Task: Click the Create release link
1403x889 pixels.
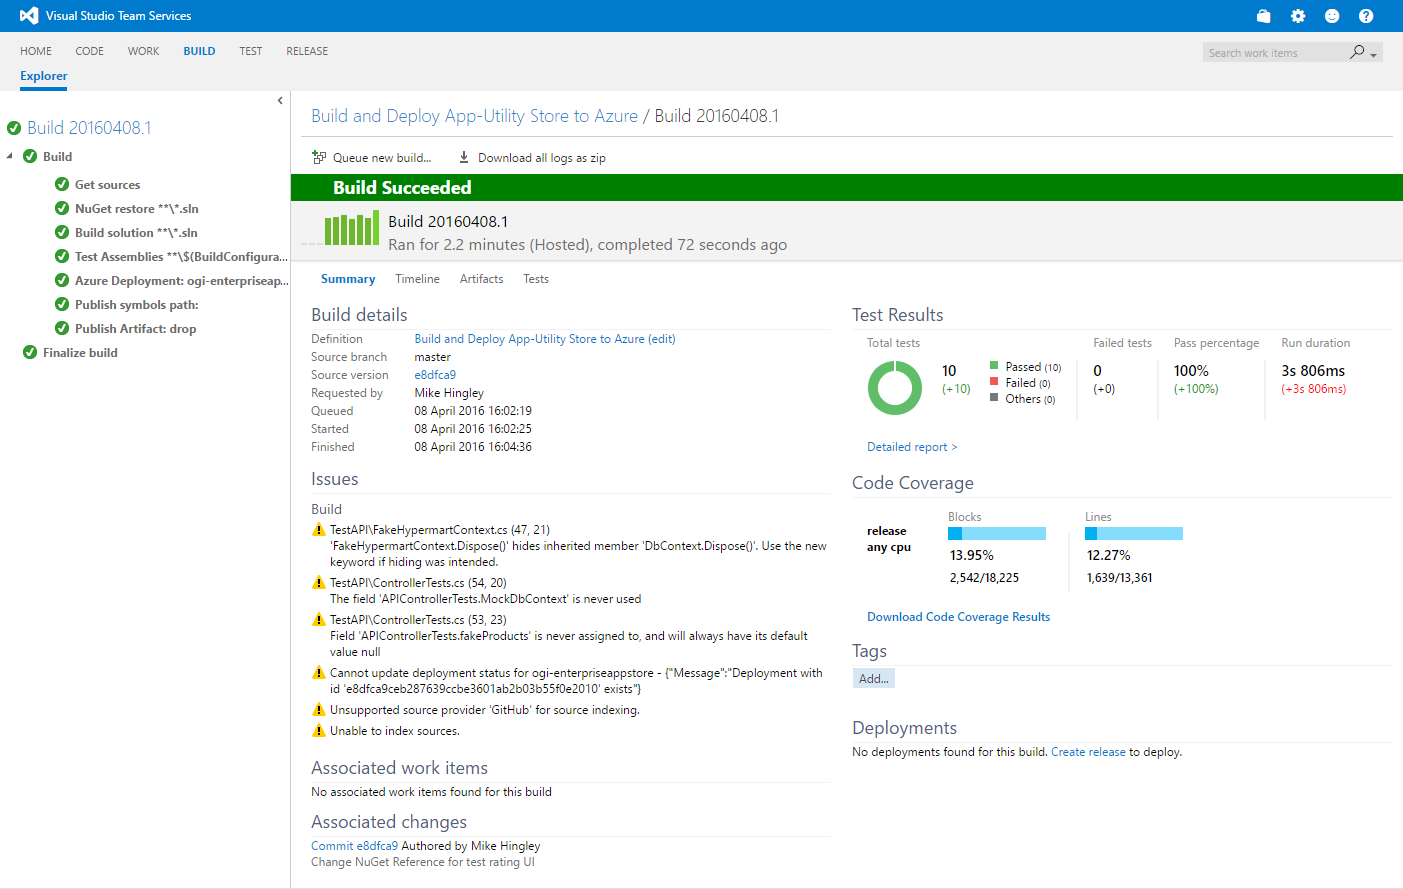Action: point(1088,752)
